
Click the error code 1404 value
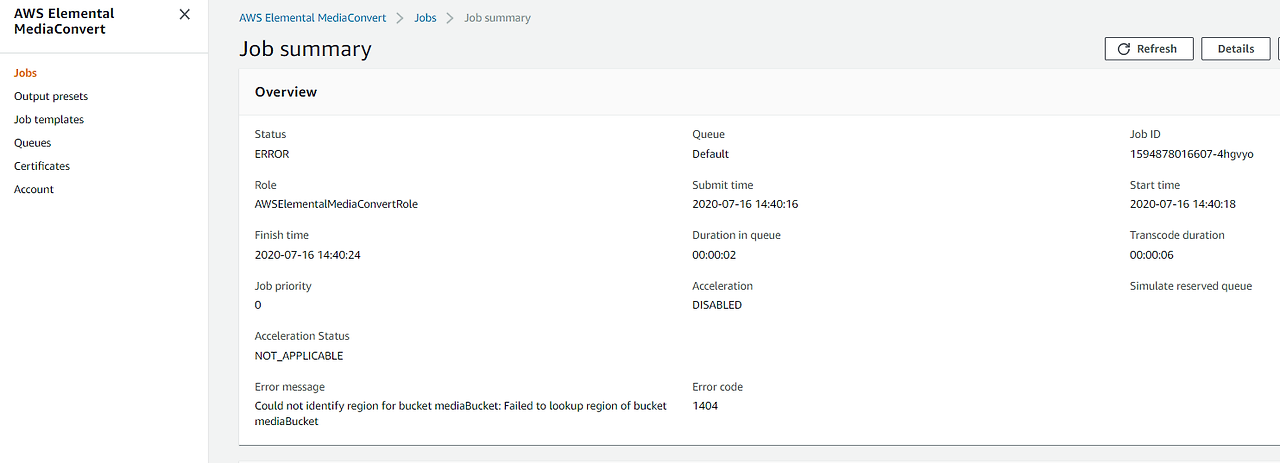click(x=705, y=406)
